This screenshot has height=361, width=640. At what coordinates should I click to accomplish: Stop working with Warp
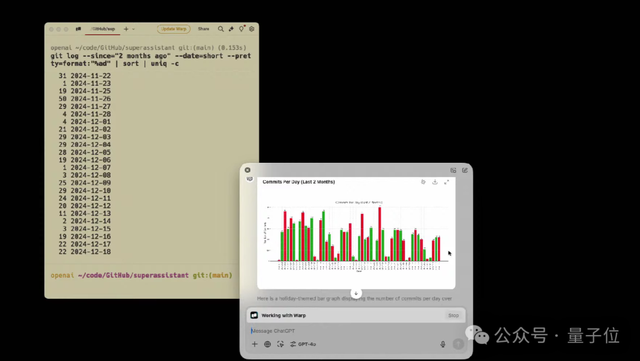[x=453, y=315]
